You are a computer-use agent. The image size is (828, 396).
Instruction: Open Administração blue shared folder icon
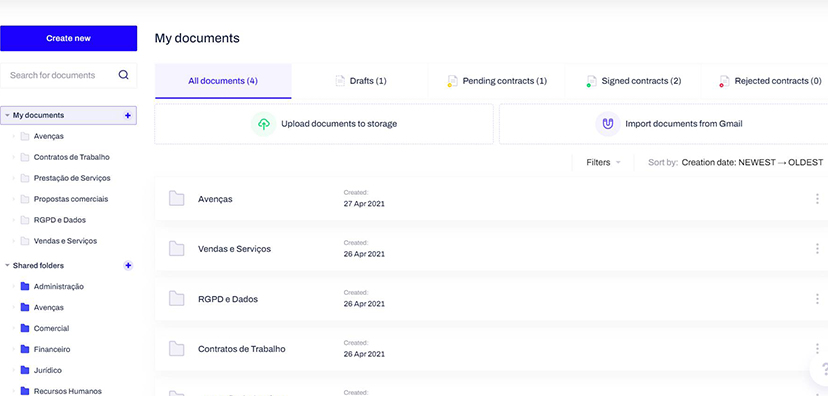click(24, 286)
